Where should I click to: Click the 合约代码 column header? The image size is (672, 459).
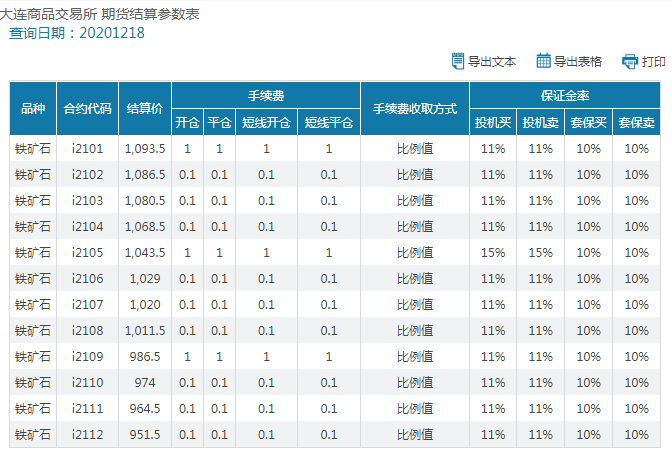click(x=87, y=108)
